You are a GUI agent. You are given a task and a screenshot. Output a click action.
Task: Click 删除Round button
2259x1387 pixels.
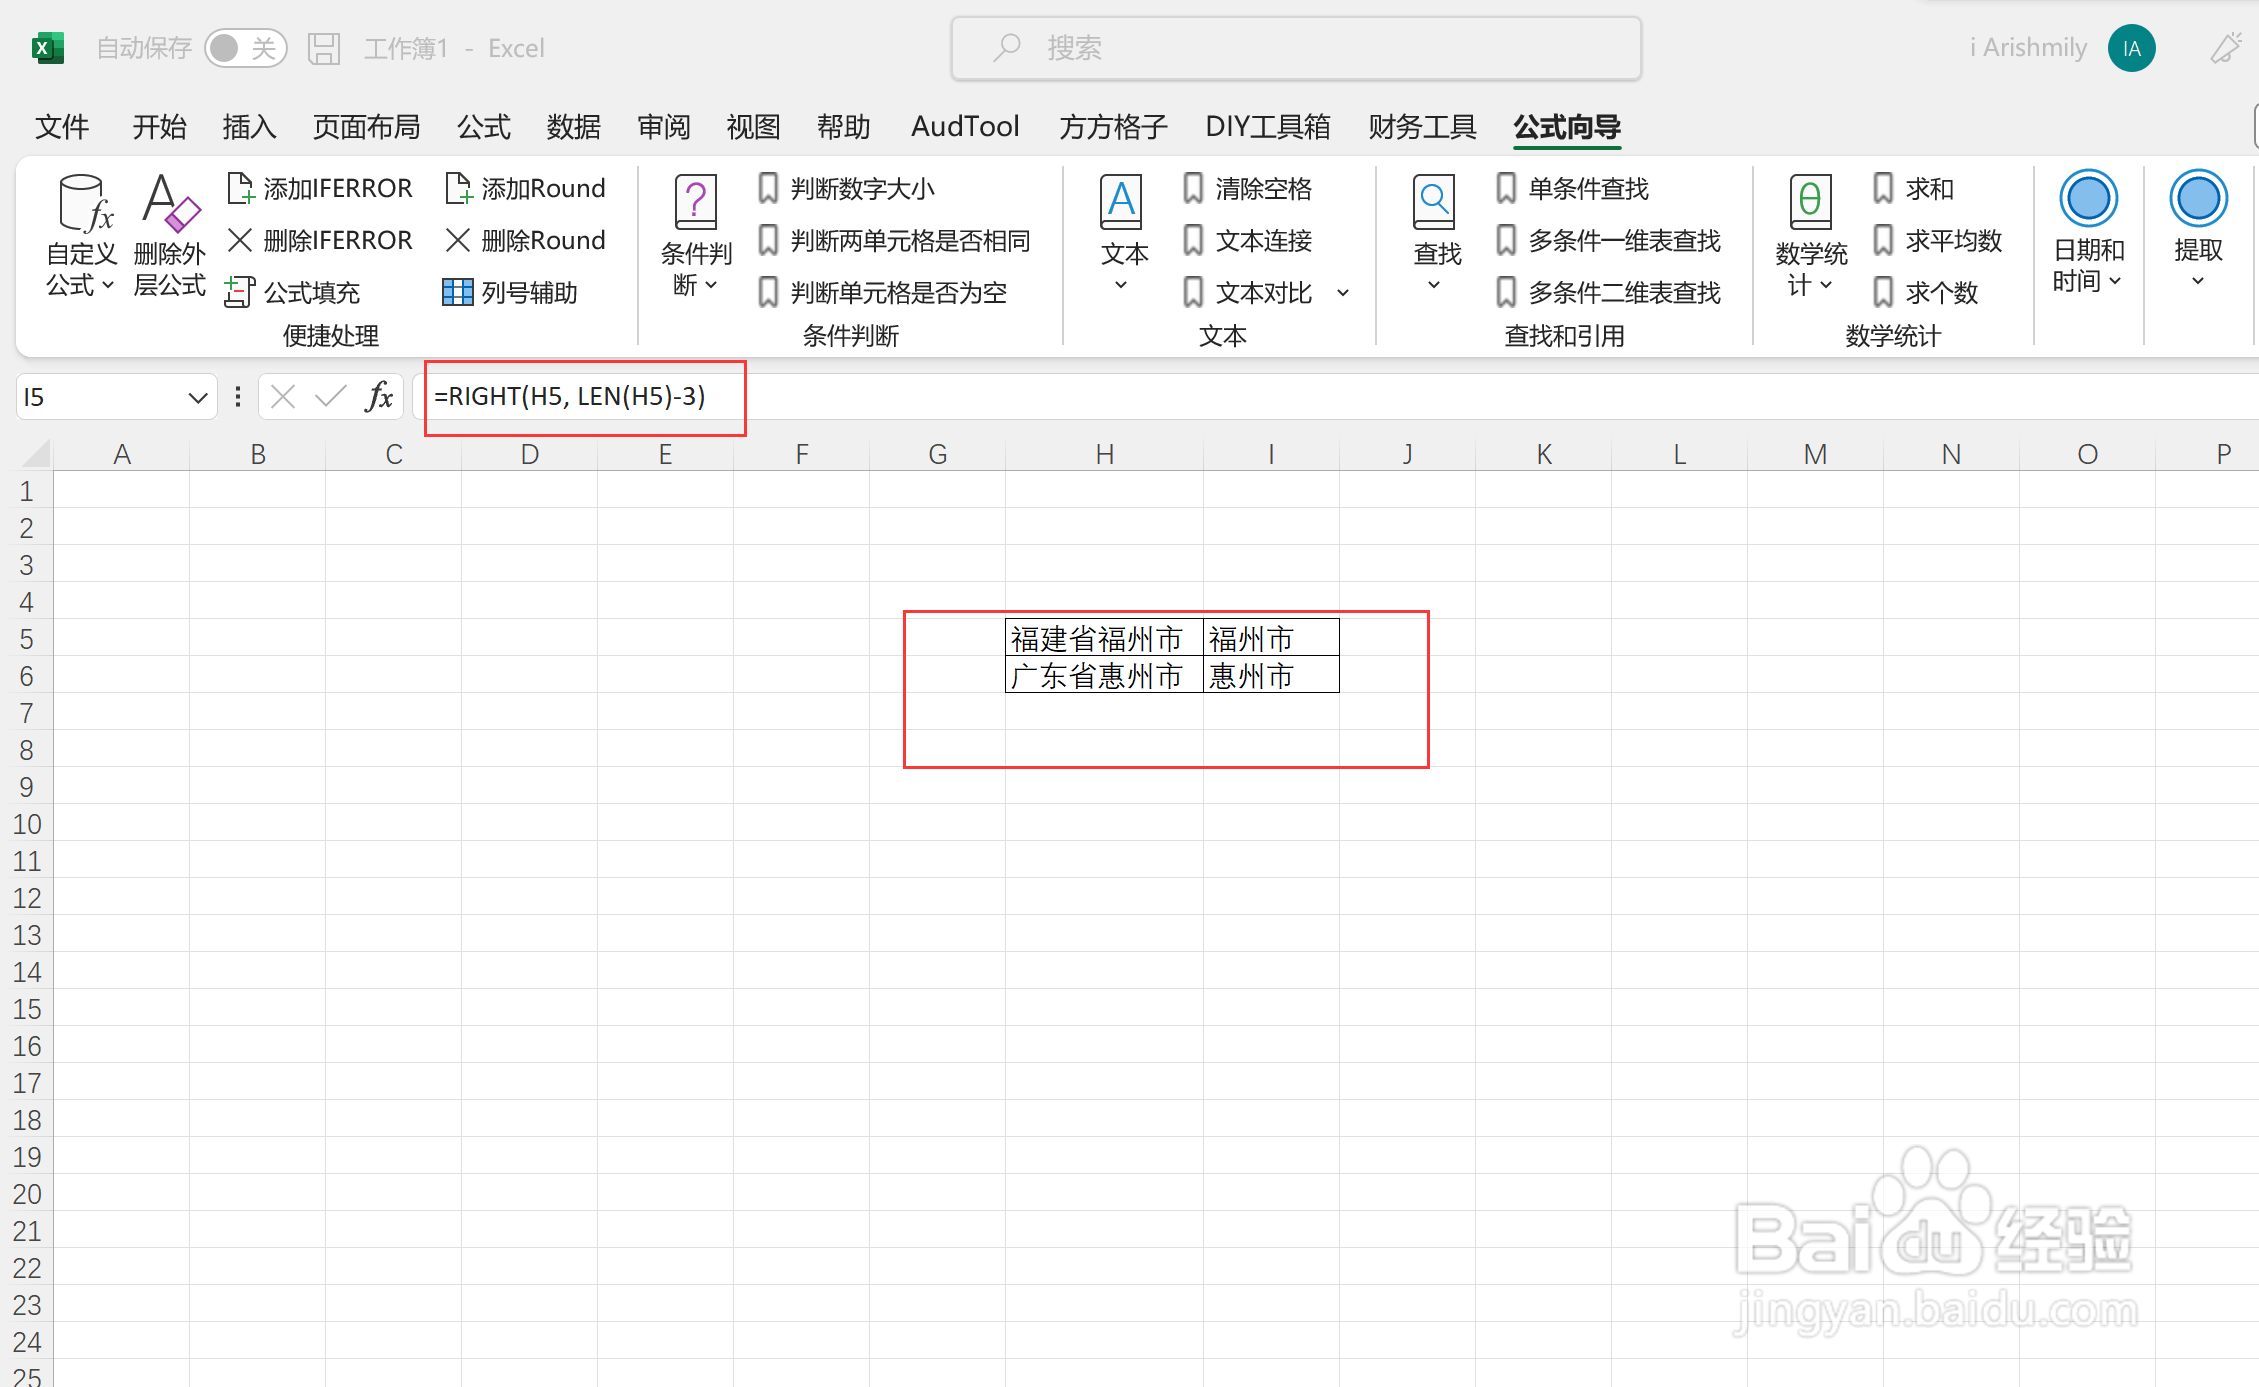pyautogui.click(x=525, y=240)
